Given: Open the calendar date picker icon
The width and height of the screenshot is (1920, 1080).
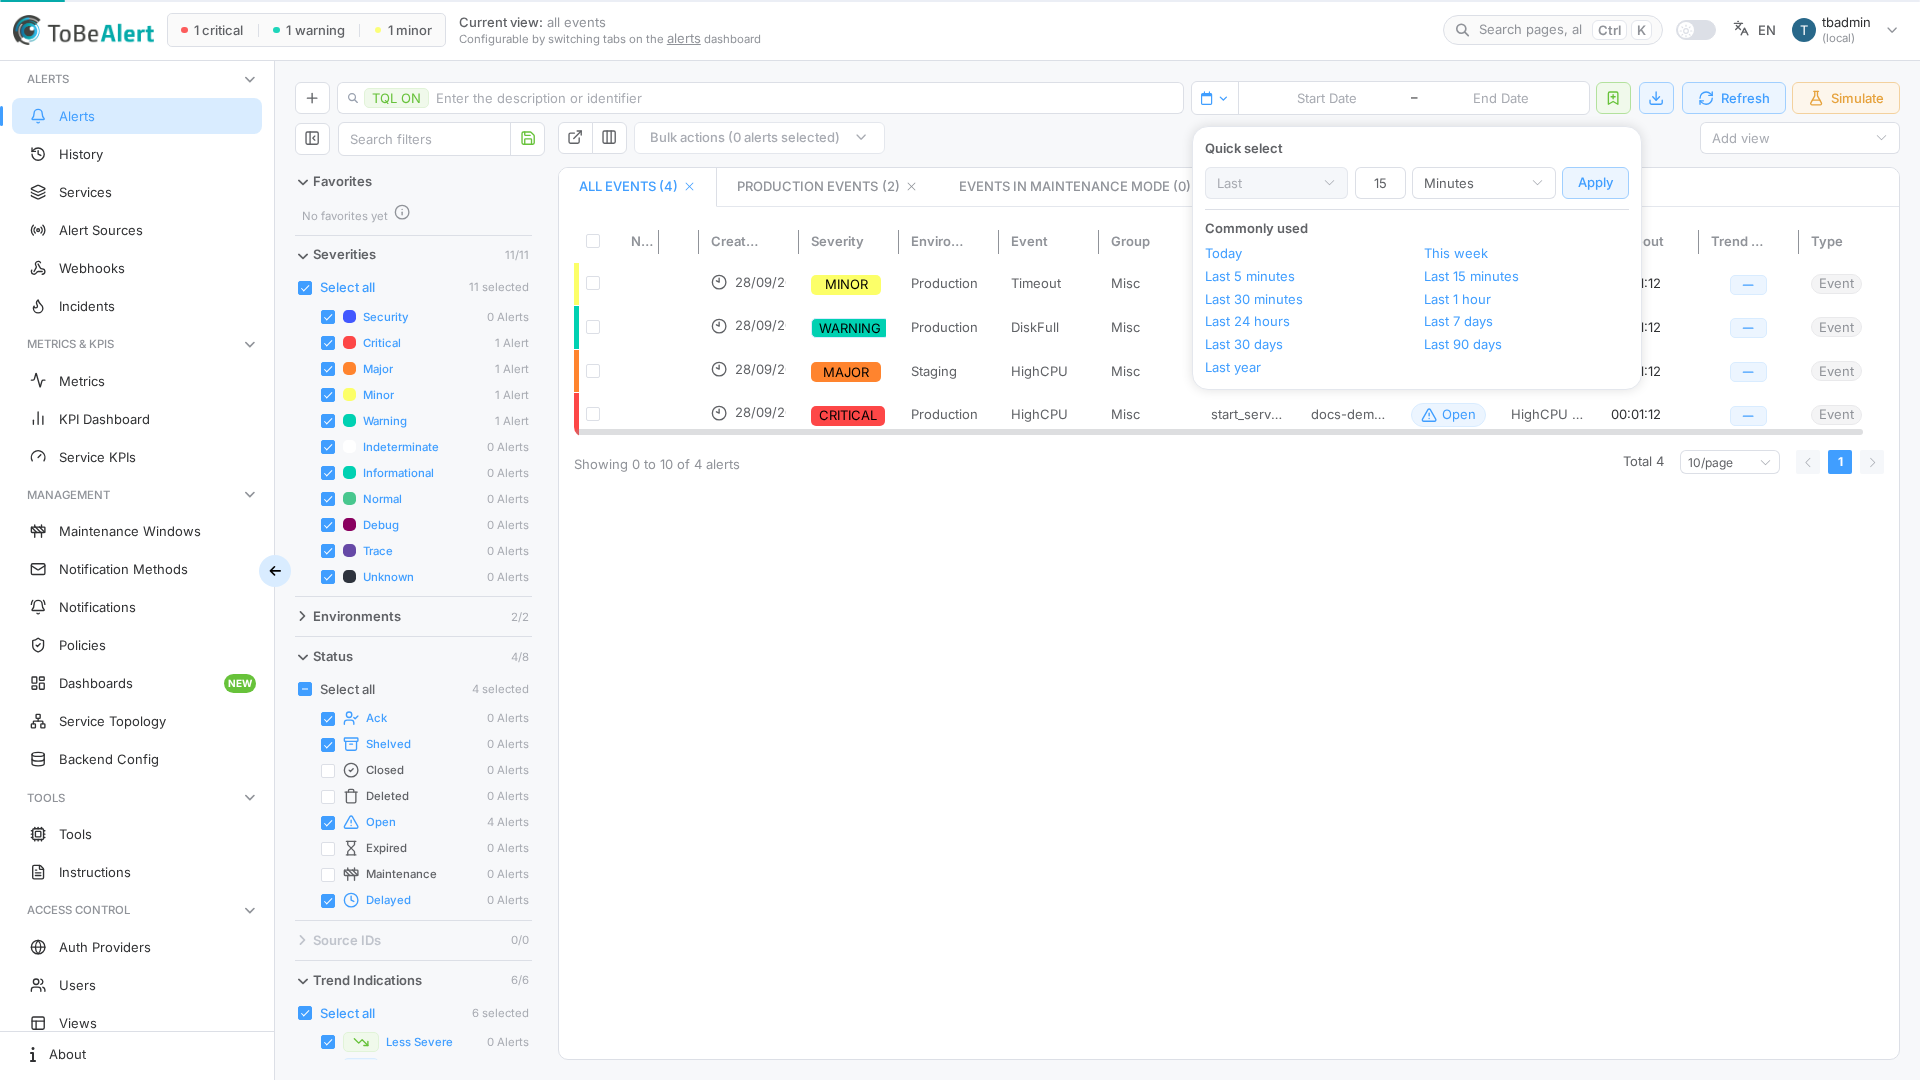Looking at the screenshot, I should tap(1214, 98).
